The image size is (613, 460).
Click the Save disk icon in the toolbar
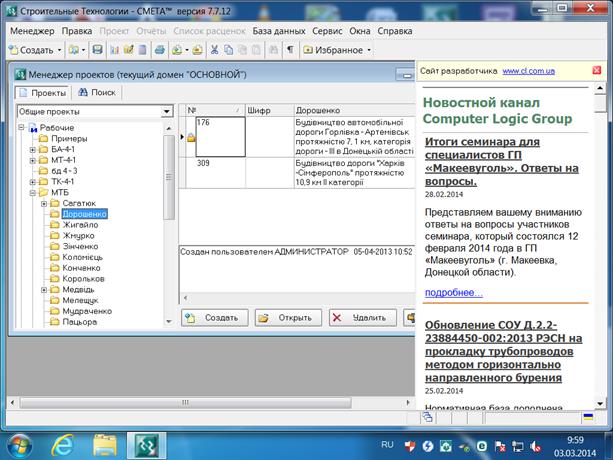tap(98, 49)
